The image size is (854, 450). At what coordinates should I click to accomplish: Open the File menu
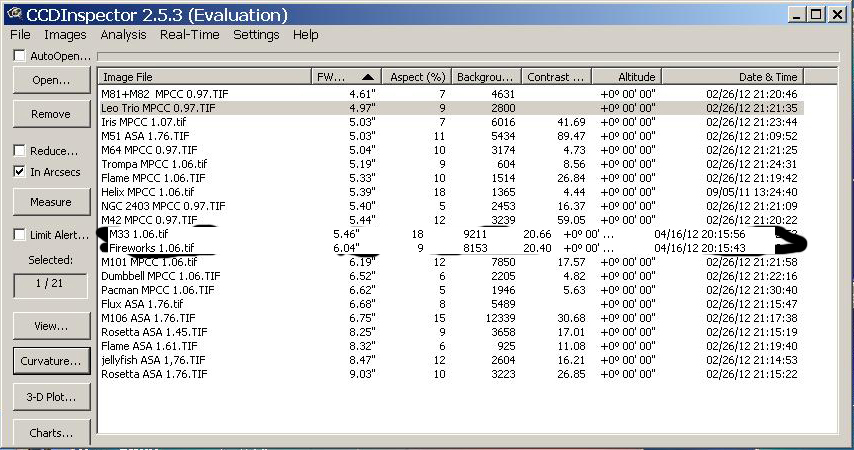click(20, 35)
